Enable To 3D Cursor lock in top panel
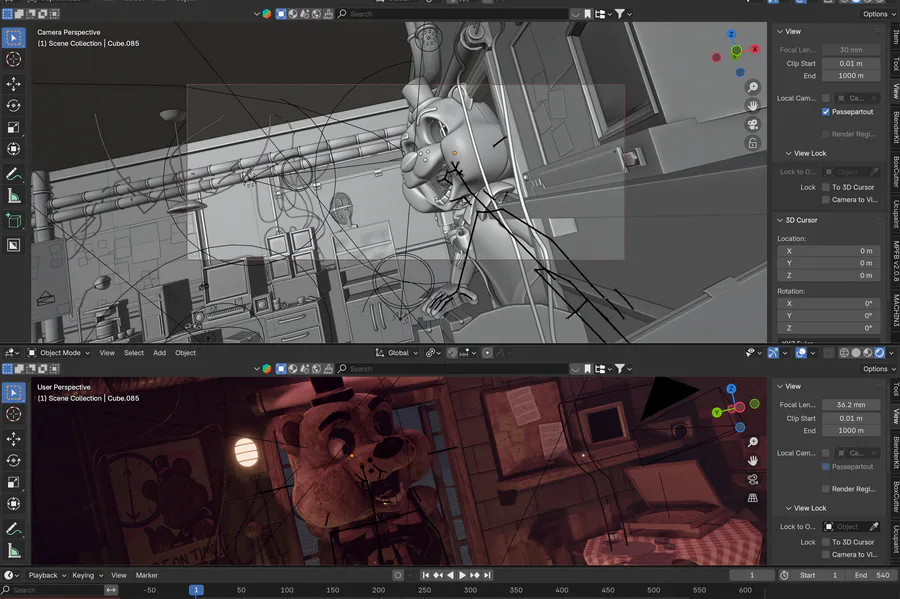Screen dimensions: 900x599 [825, 187]
